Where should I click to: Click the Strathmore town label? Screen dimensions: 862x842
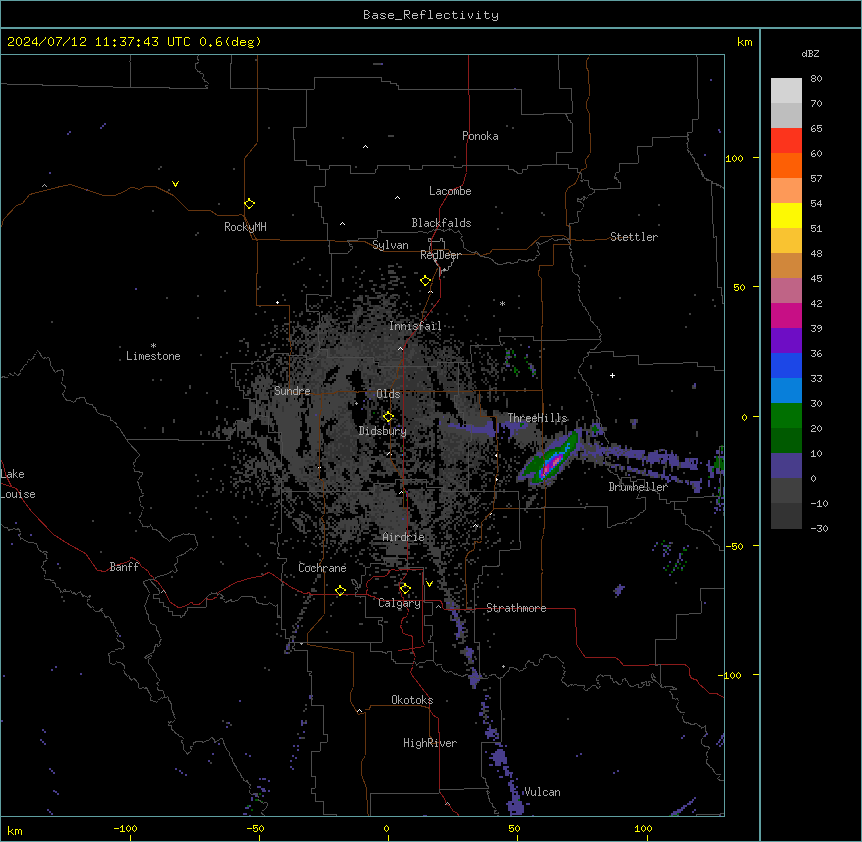click(x=516, y=608)
